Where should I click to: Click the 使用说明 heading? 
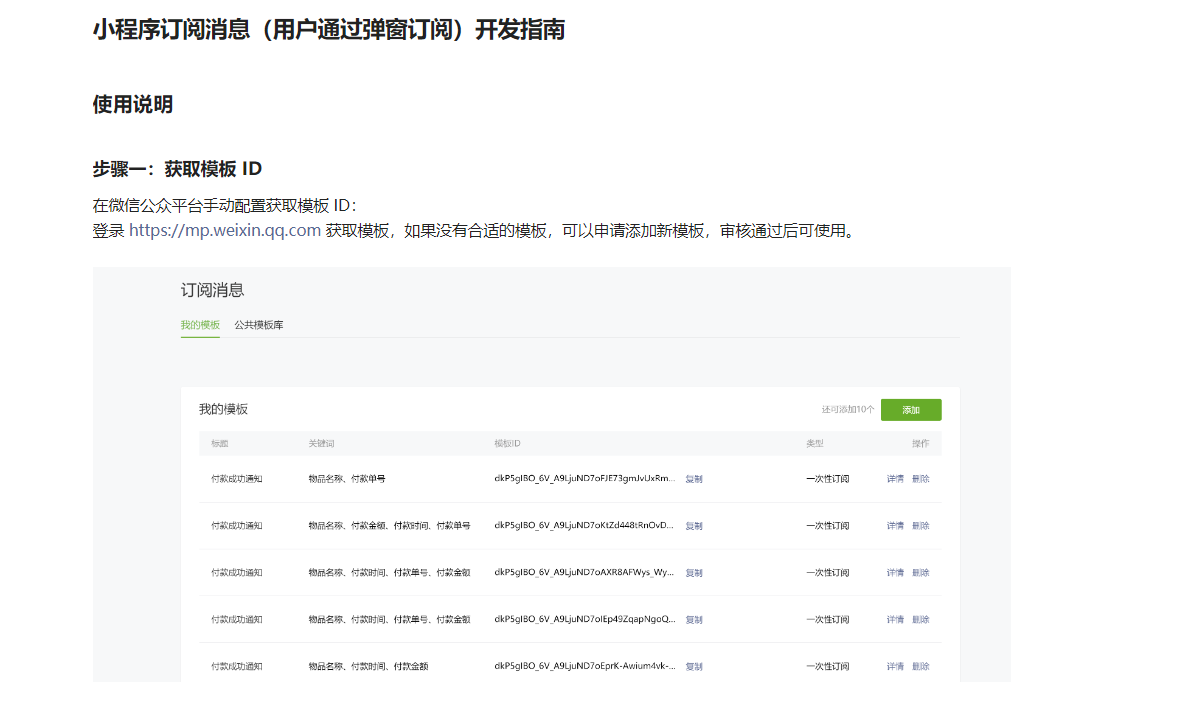pos(133,104)
